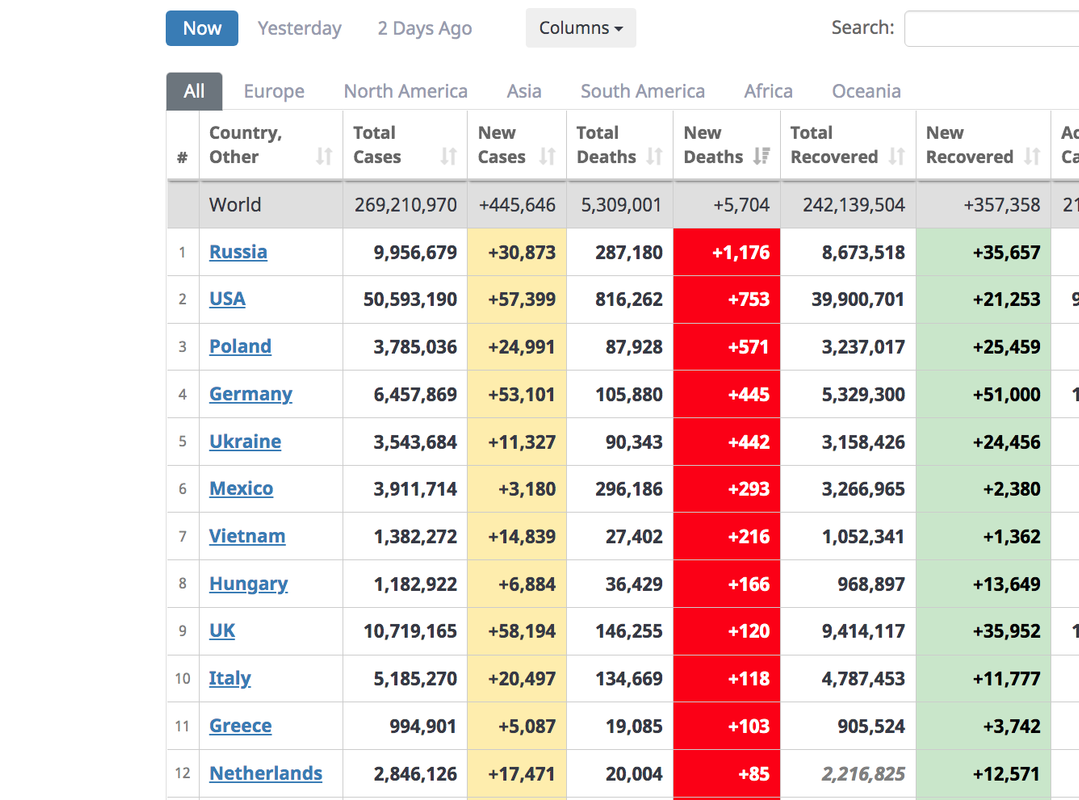Switch to Yesterday data

(x=299, y=28)
